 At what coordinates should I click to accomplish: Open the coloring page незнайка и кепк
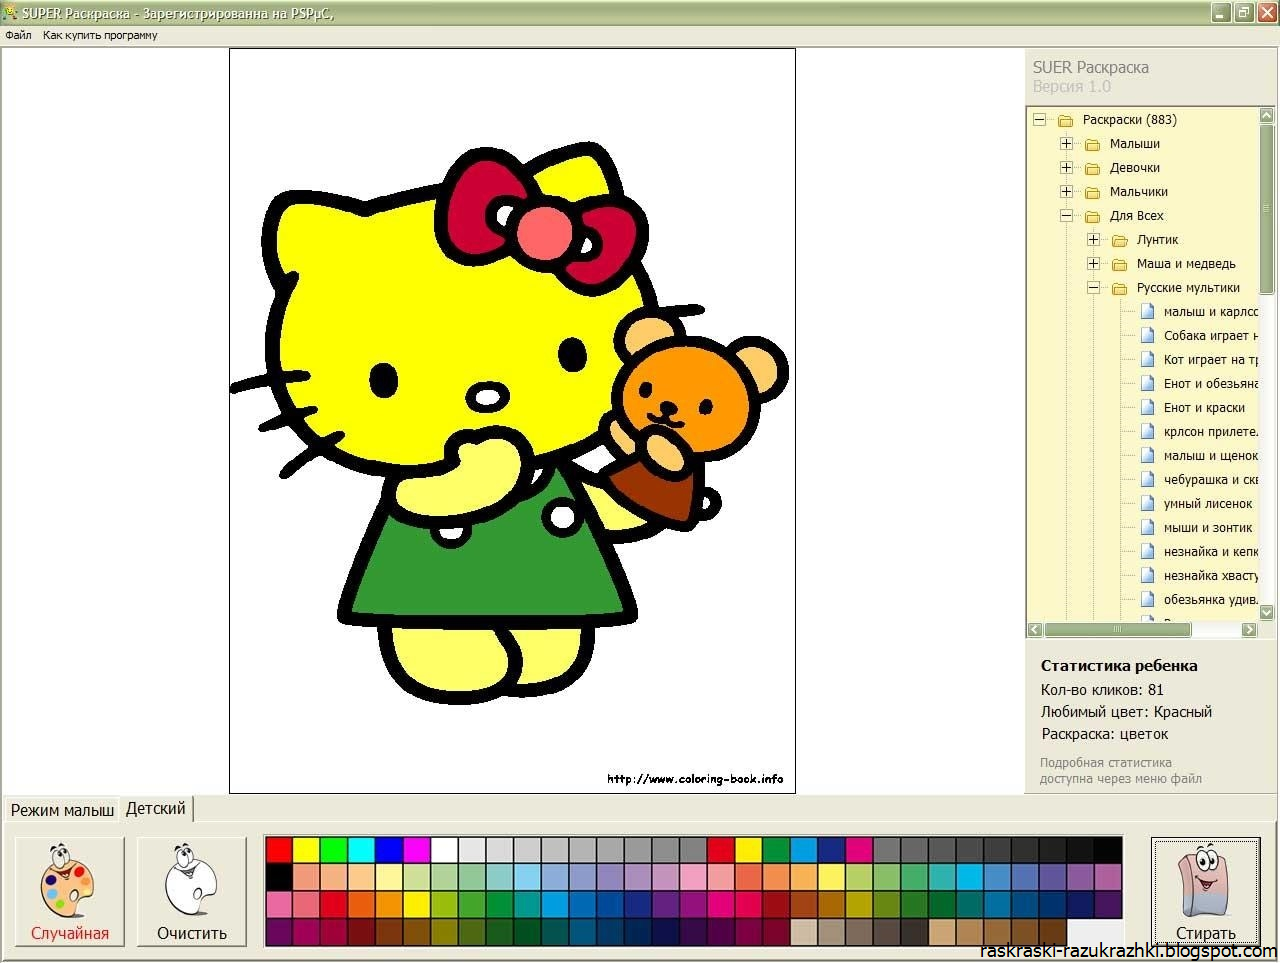(x=1210, y=552)
